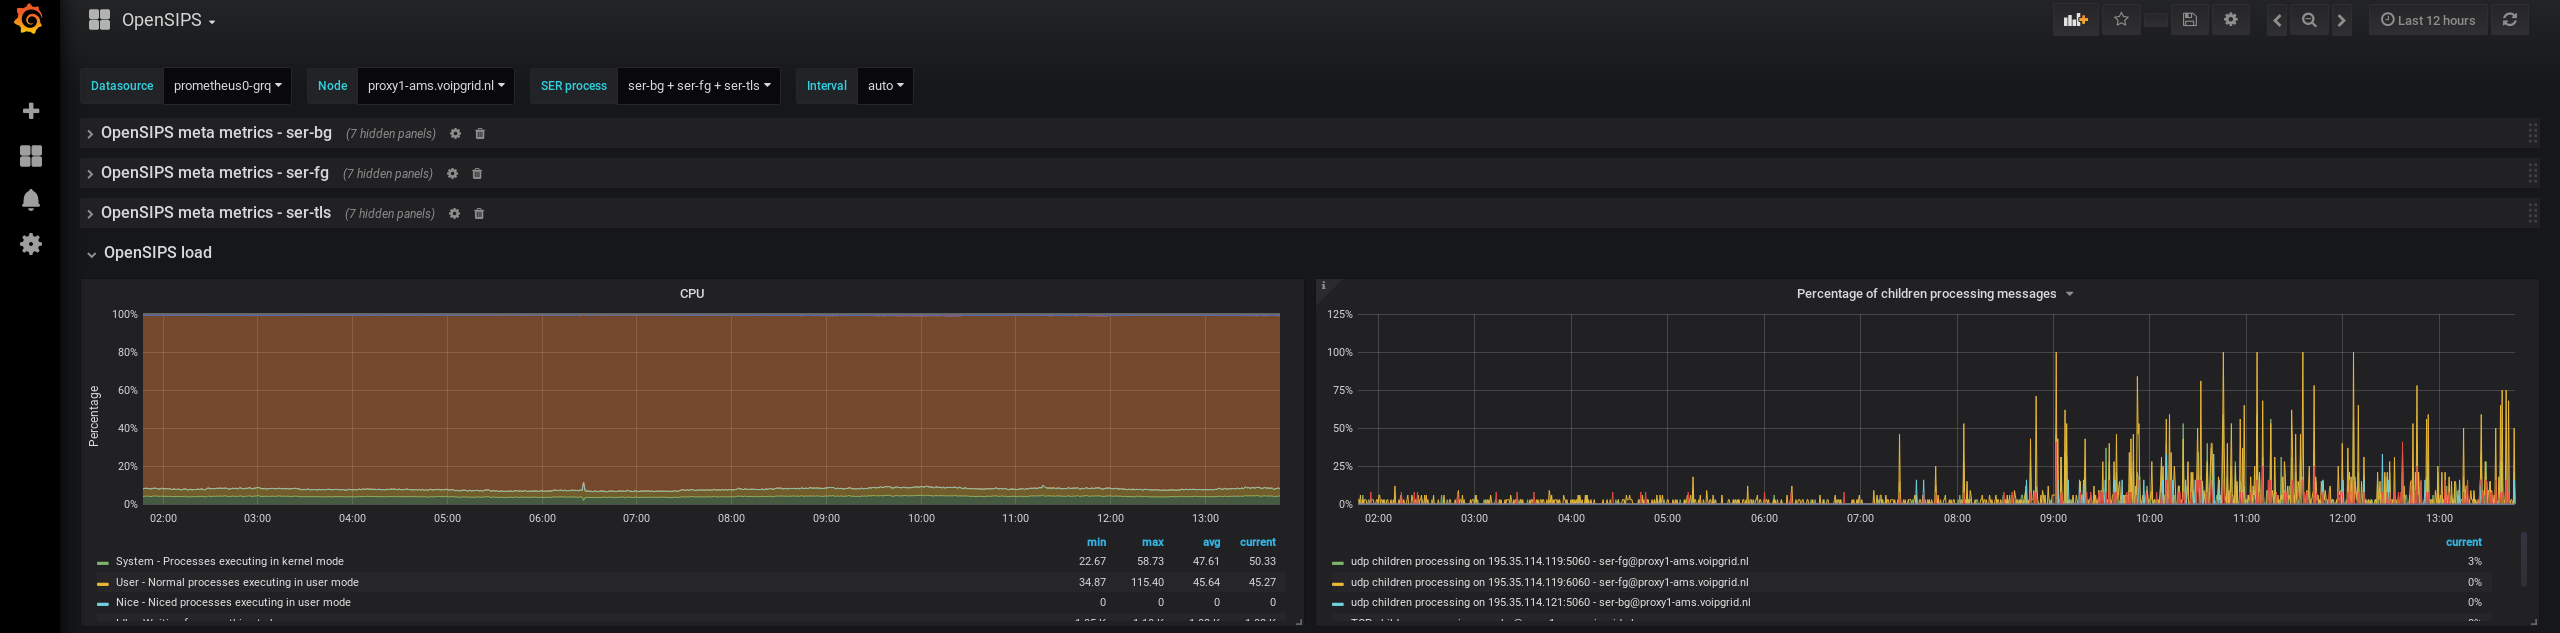Image resolution: width=2560 pixels, height=633 pixels.
Task: Open settings gear for ser-fg row
Action: tap(452, 174)
